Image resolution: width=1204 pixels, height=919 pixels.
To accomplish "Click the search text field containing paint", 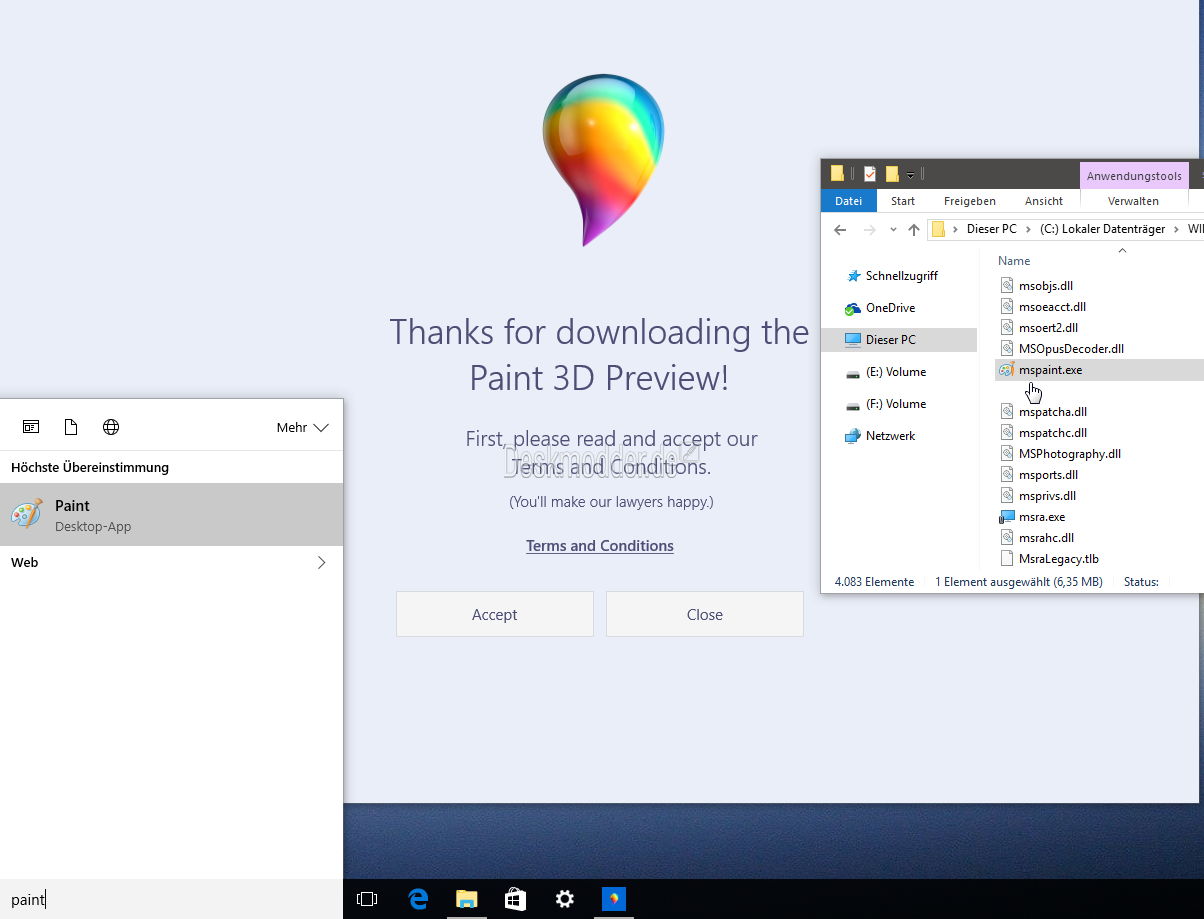I will click(171, 899).
